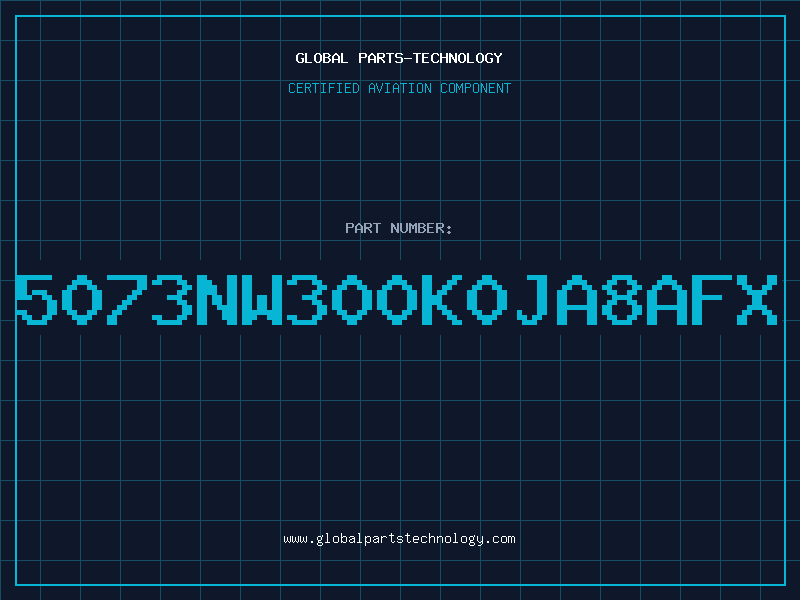Click the GLOBAL PARTS-TECHNOLOGY title text
800x600 pixels.
click(x=399, y=58)
